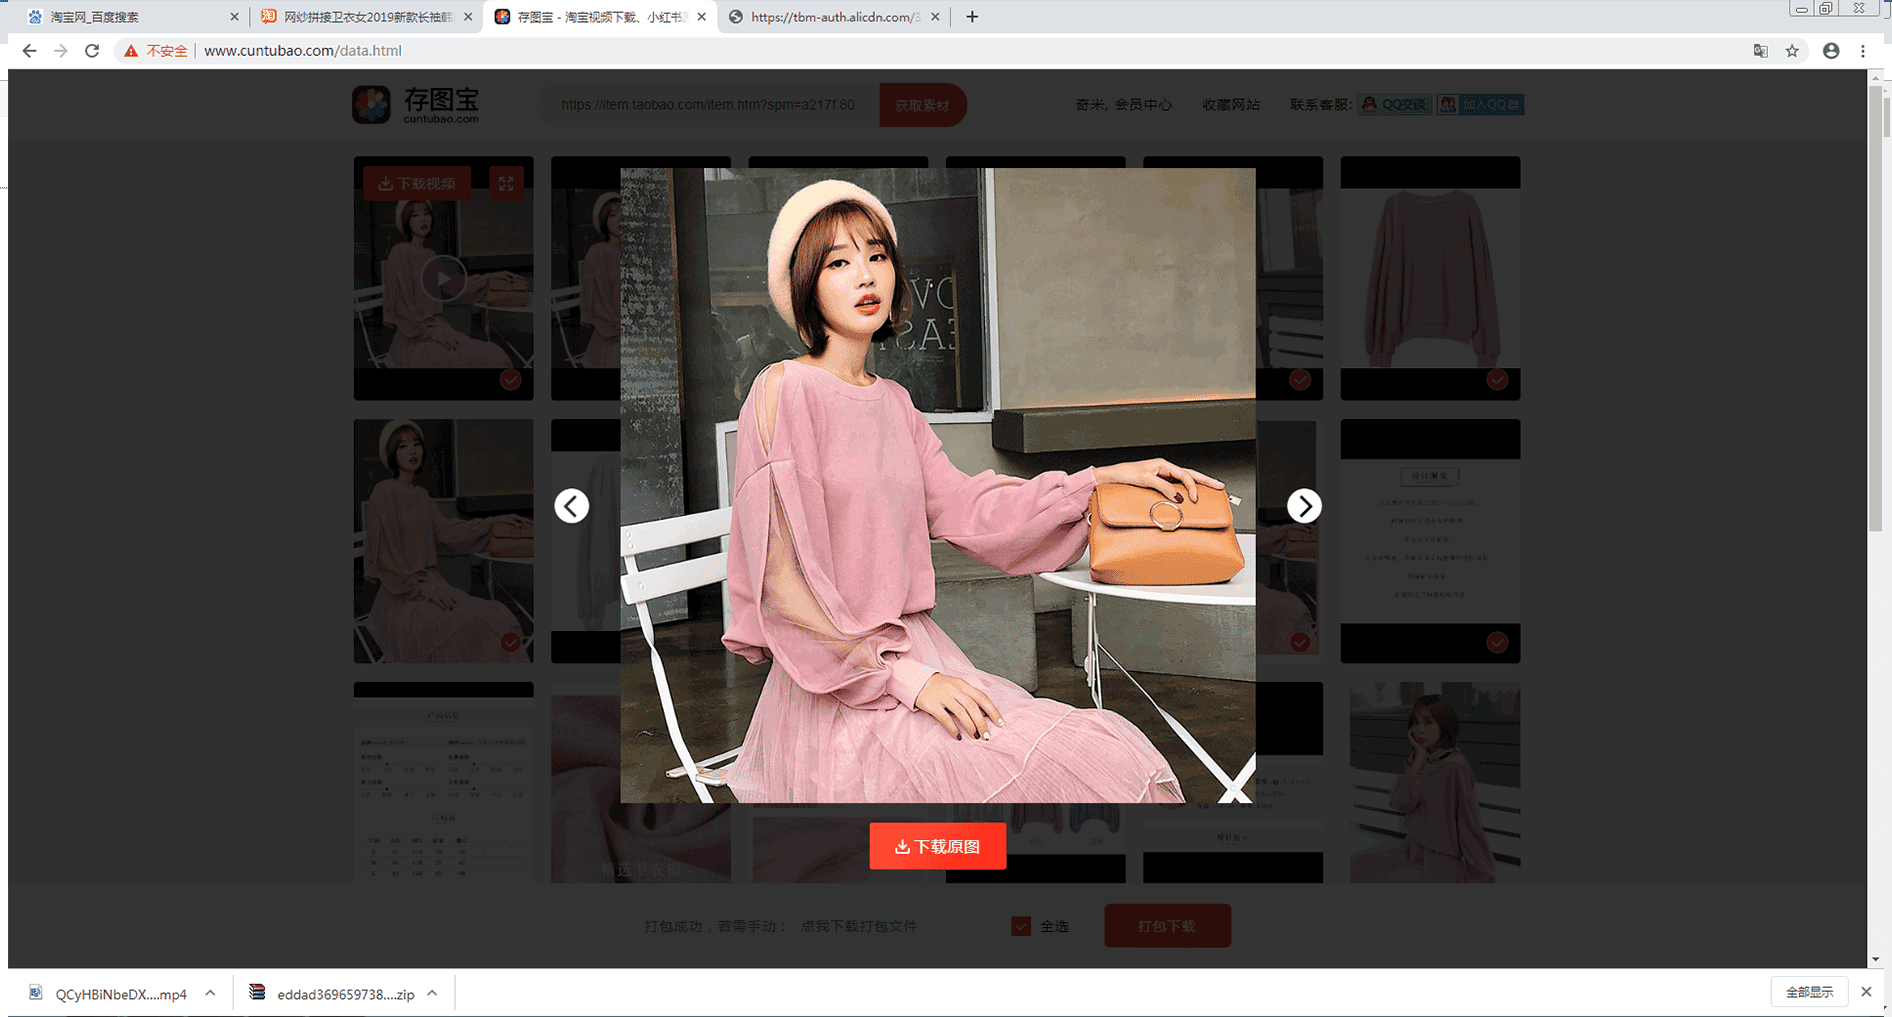1892x1017 pixels.
Task: Toggle the 全选 checkbox
Action: pos(1021,926)
